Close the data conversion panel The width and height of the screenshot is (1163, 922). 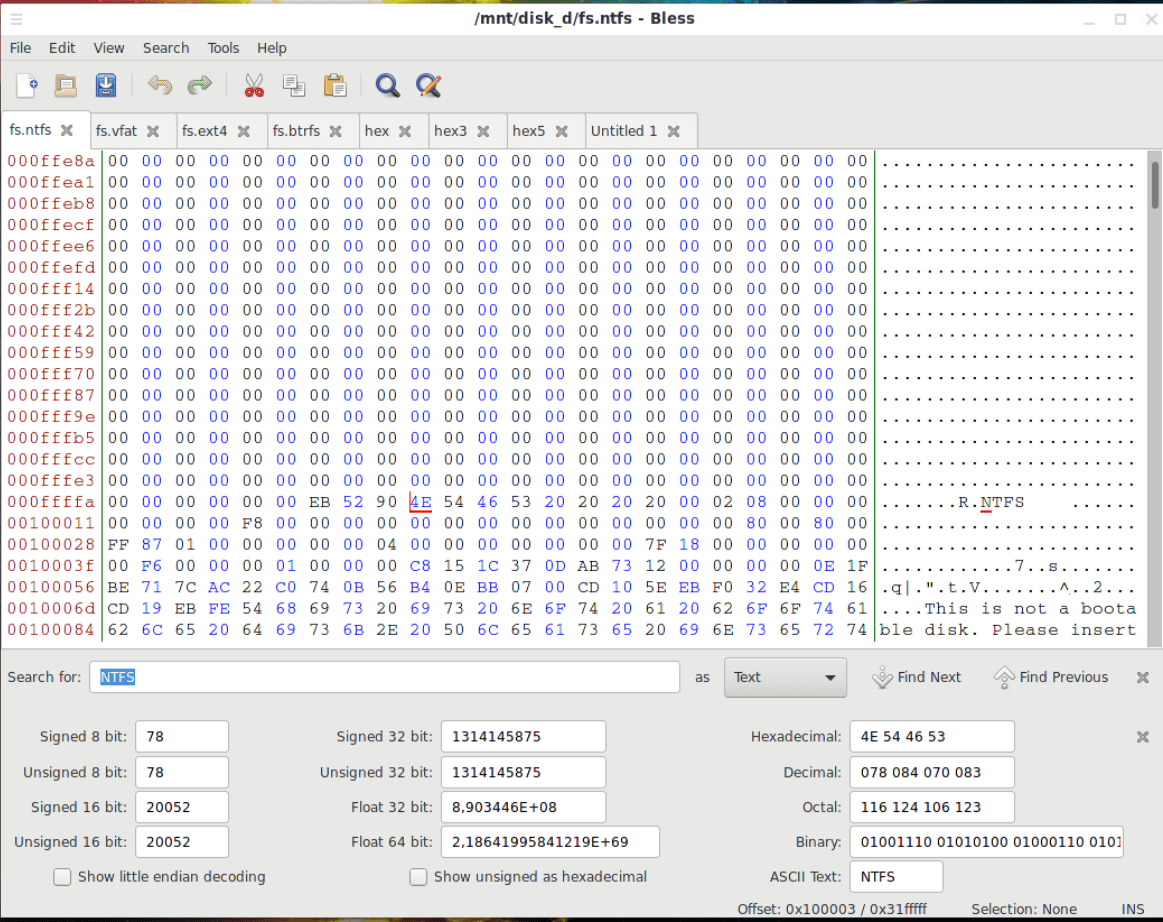pyautogui.click(x=1142, y=737)
